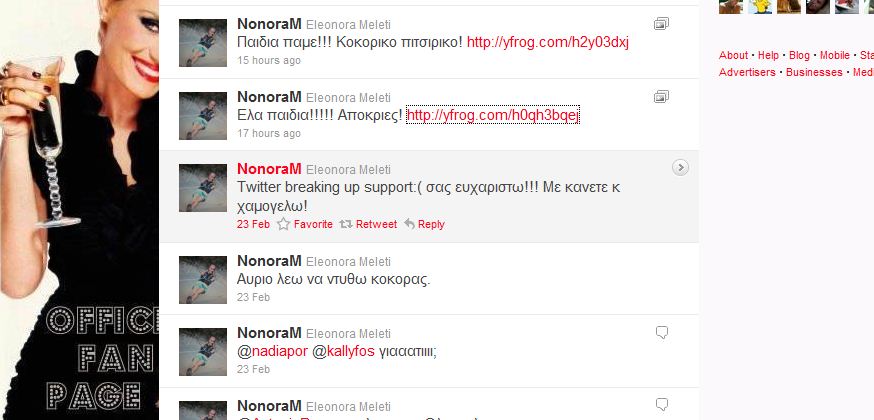Click the star Favorite icon
This screenshot has height=420, width=874.
tap(284, 224)
